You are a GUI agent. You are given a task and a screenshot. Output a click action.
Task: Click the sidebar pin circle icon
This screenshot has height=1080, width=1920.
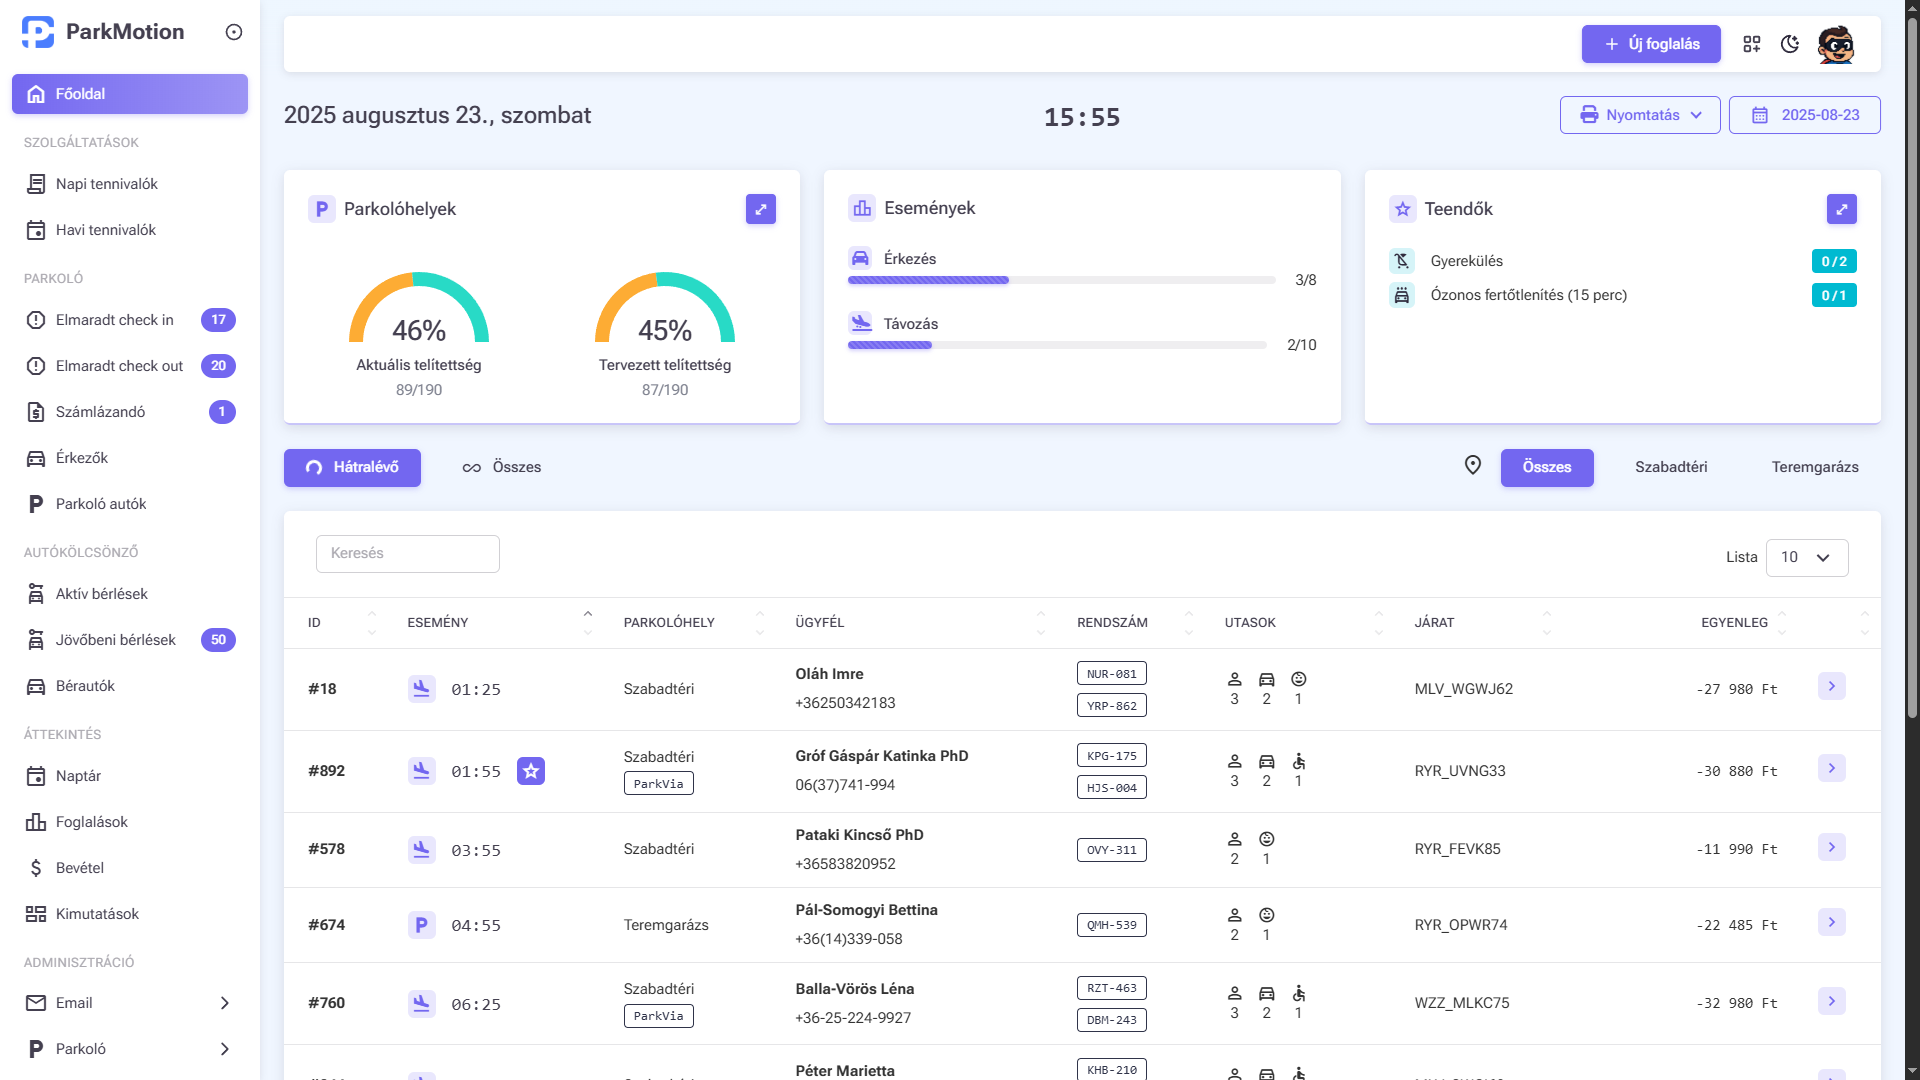234,32
